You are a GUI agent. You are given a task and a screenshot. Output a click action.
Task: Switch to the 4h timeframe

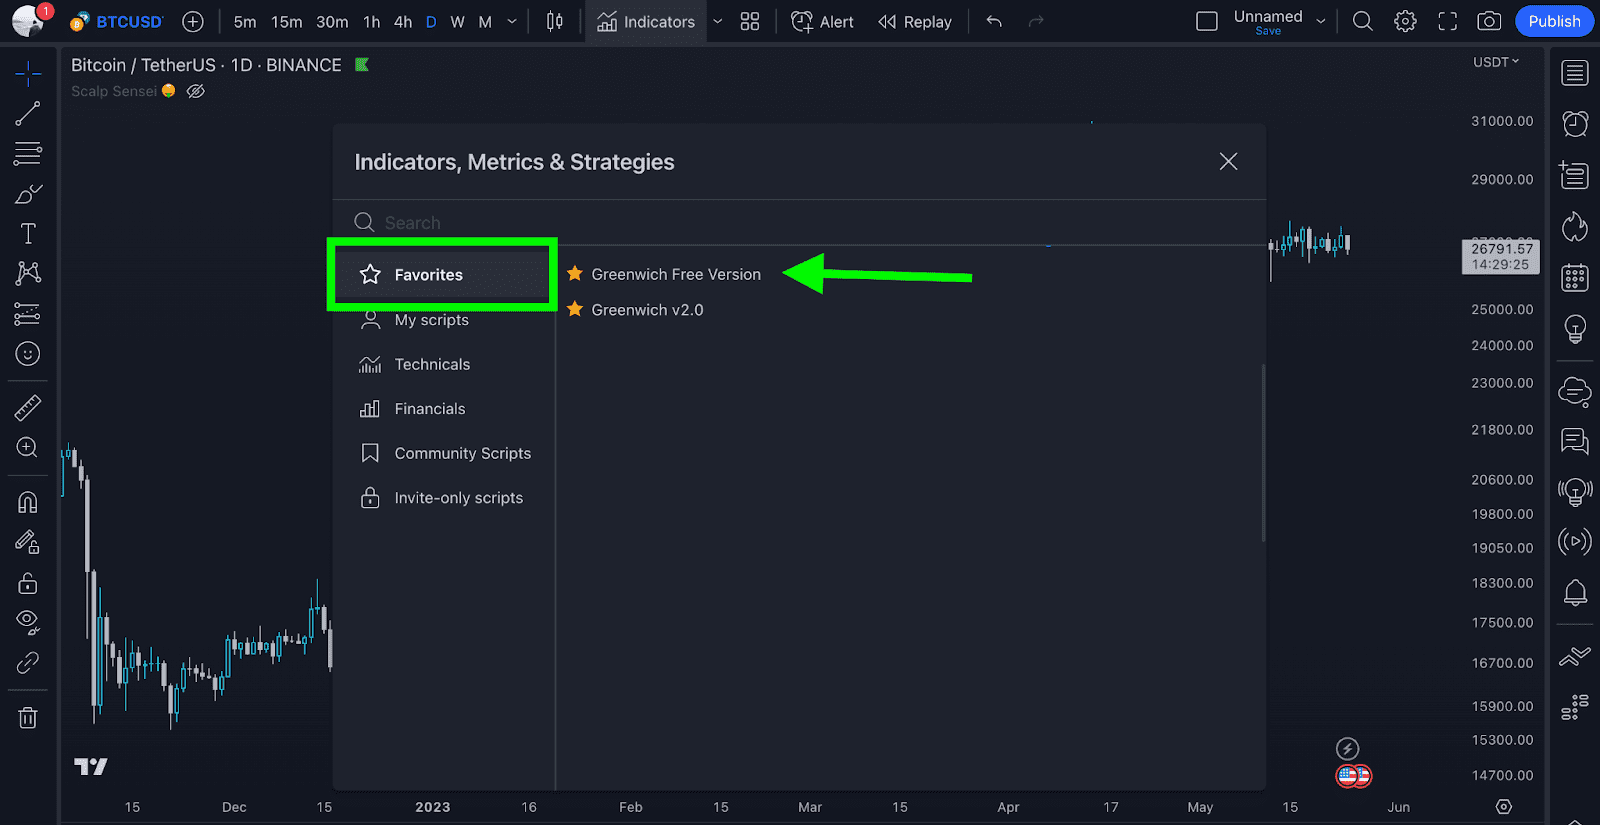[x=403, y=21]
